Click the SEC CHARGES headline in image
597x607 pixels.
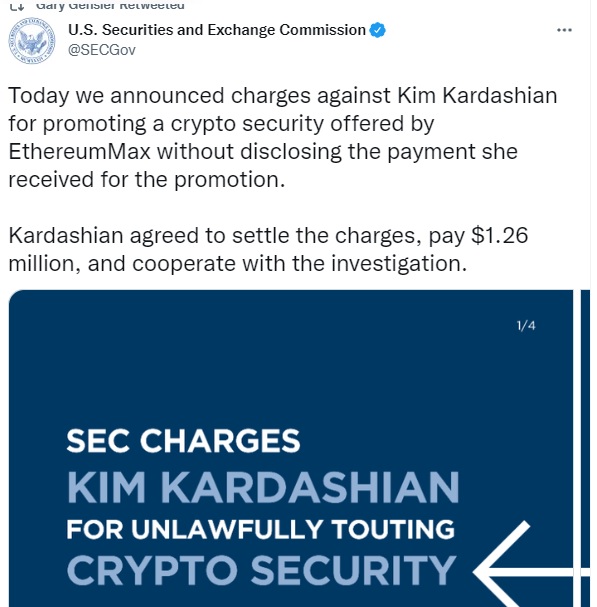click(183, 441)
